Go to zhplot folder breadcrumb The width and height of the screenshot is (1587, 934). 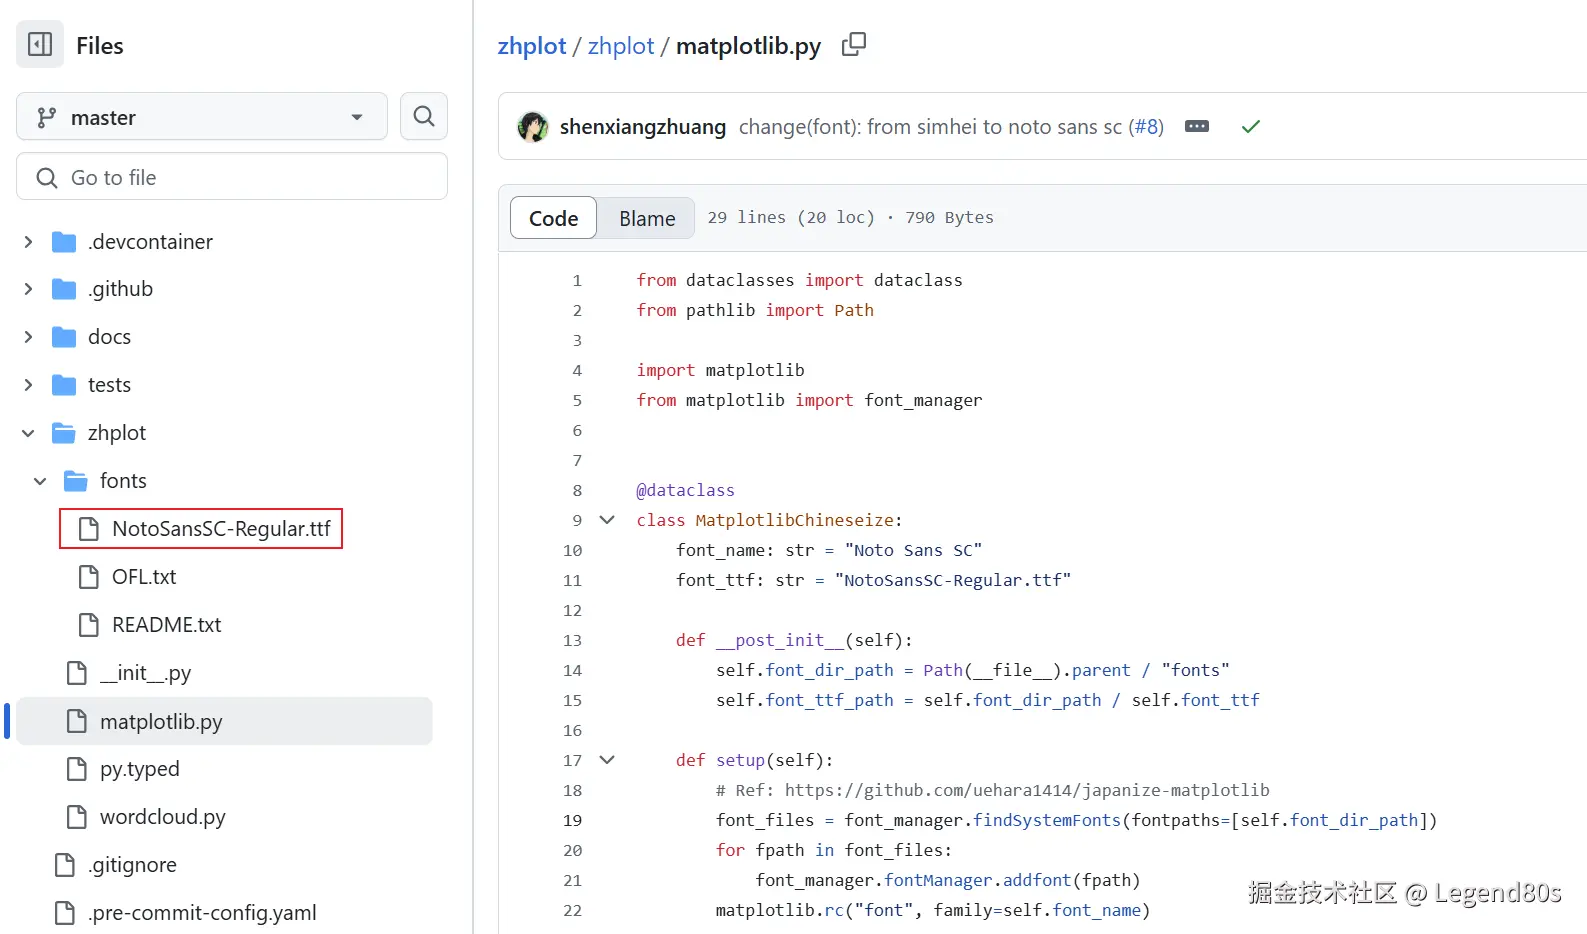click(x=621, y=46)
